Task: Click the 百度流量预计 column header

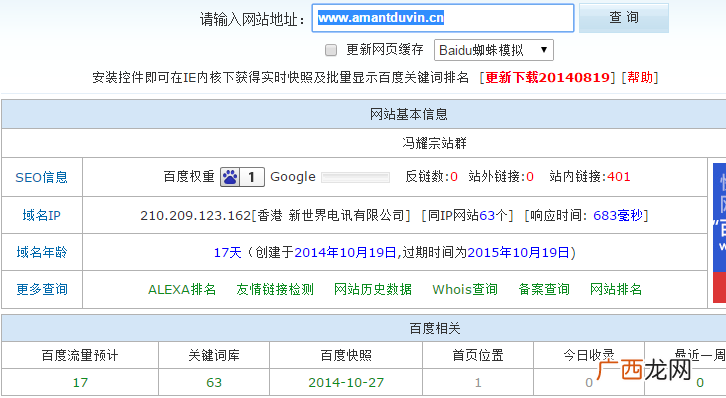Action: point(80,355)
